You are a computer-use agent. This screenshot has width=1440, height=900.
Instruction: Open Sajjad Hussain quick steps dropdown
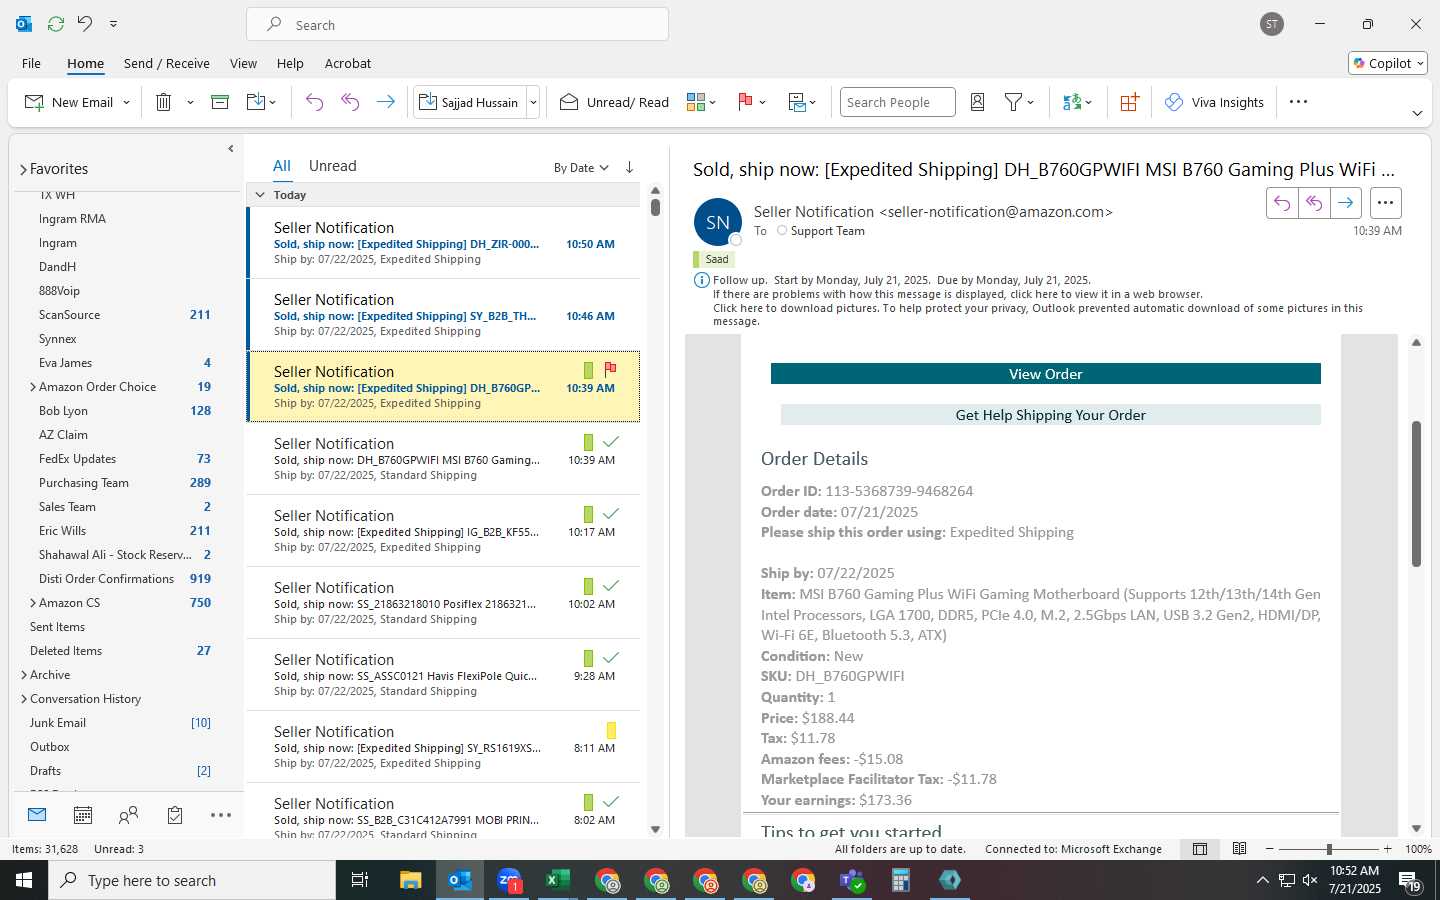pyautogui.click(x=533, y=103)
